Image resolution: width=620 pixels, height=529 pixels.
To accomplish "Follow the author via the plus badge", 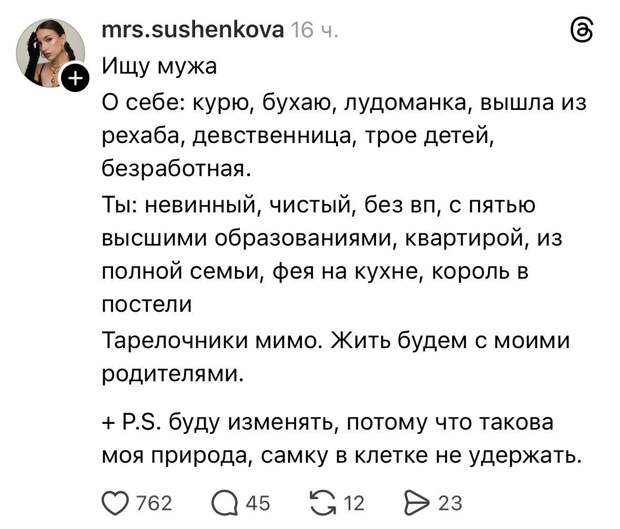I will (x=76, y=77).
